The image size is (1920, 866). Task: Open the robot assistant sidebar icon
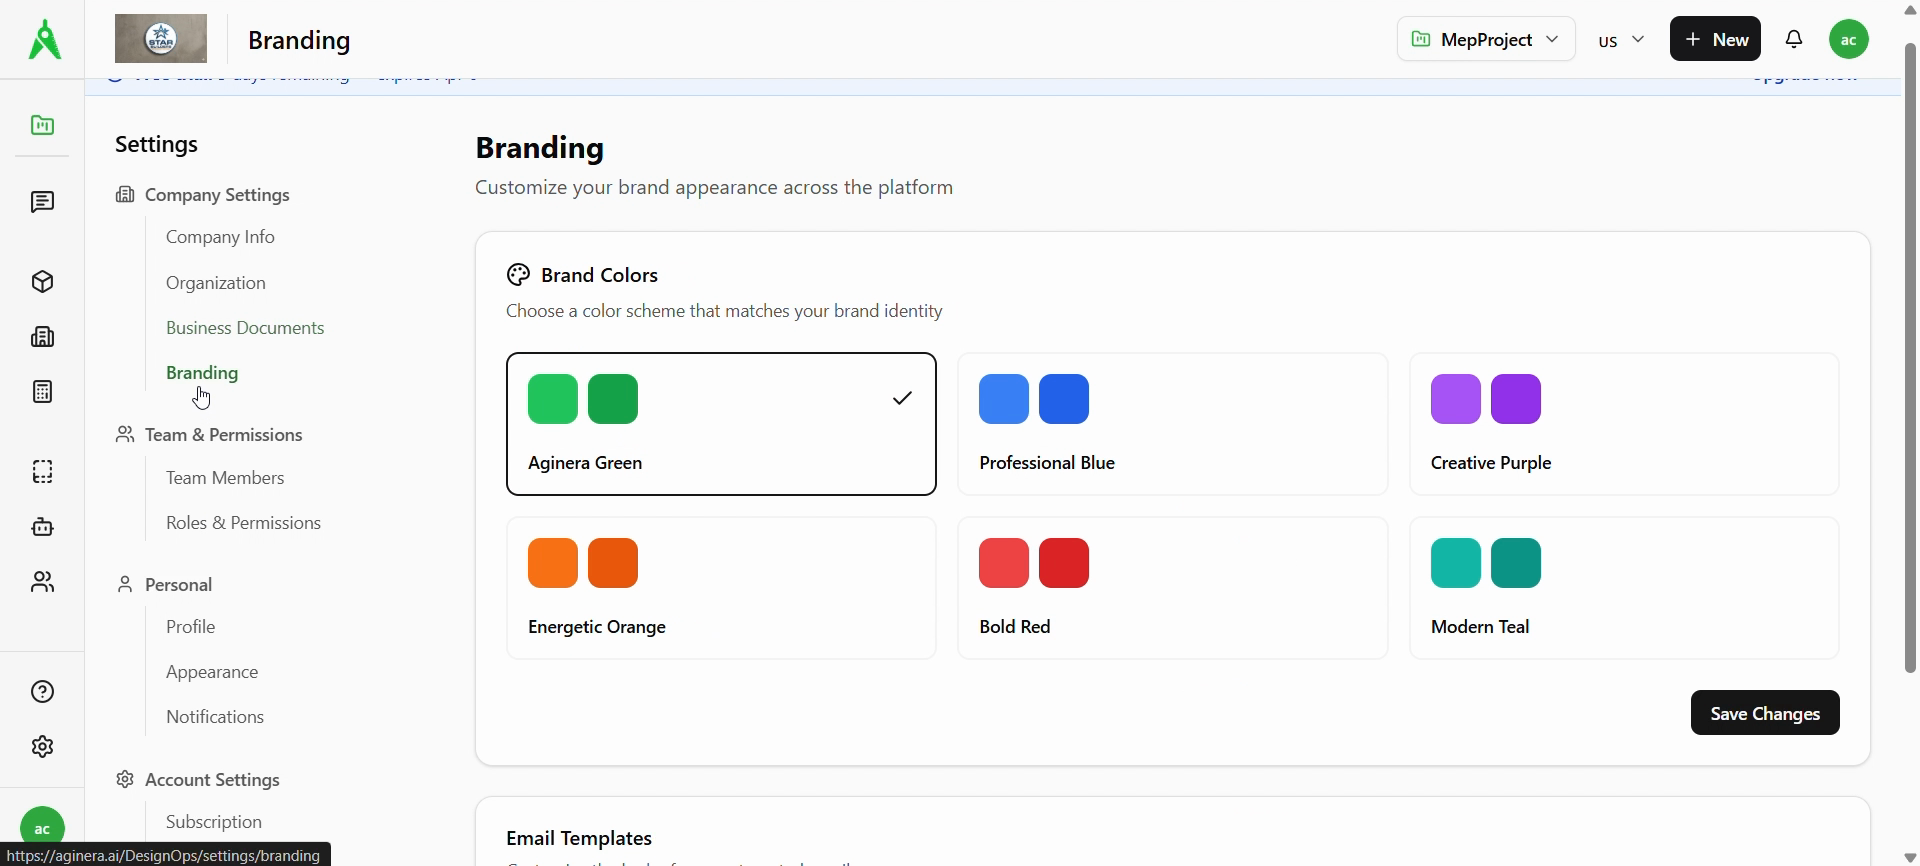[42, 527]
